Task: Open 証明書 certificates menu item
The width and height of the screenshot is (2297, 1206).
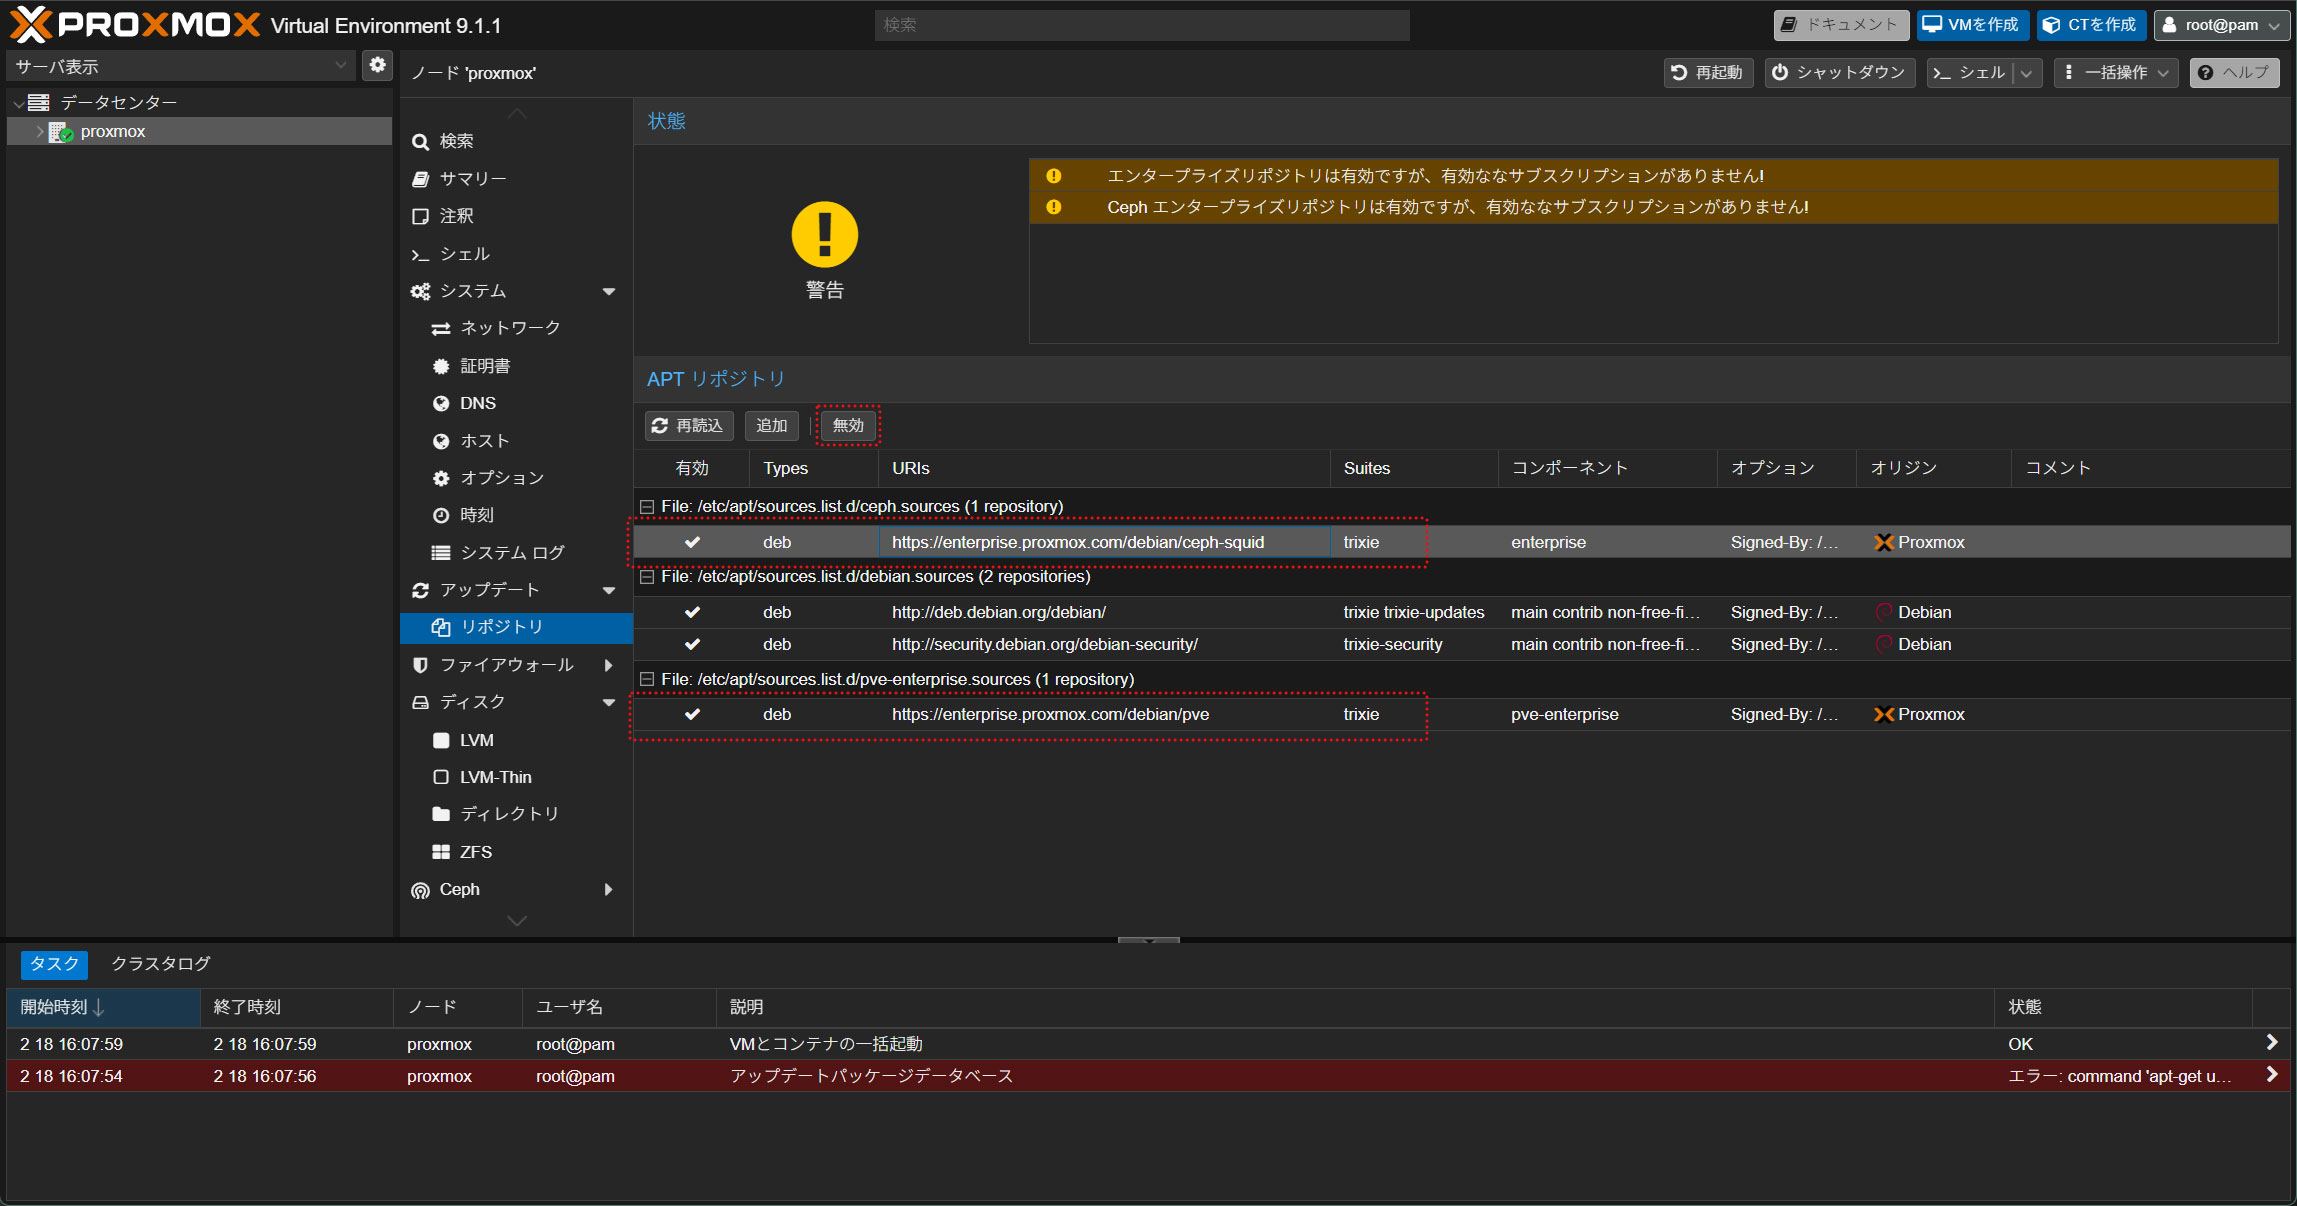Action: coord(484,366)
